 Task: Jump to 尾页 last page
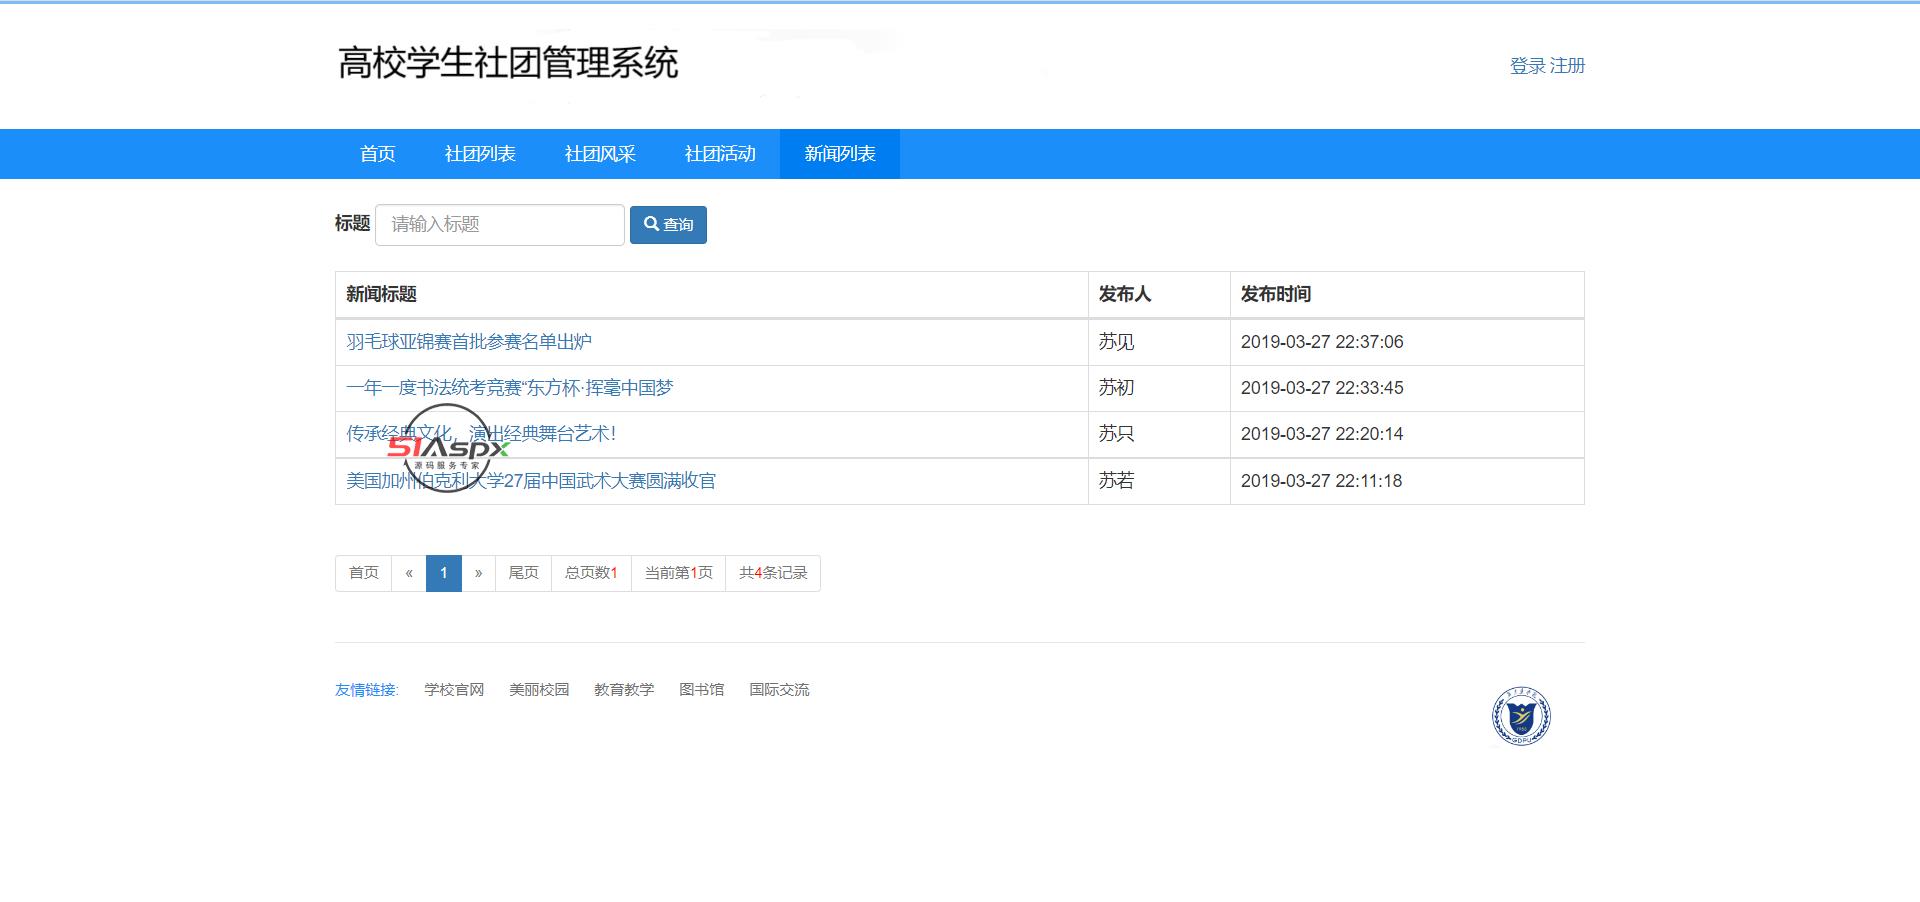click(523, 573)
